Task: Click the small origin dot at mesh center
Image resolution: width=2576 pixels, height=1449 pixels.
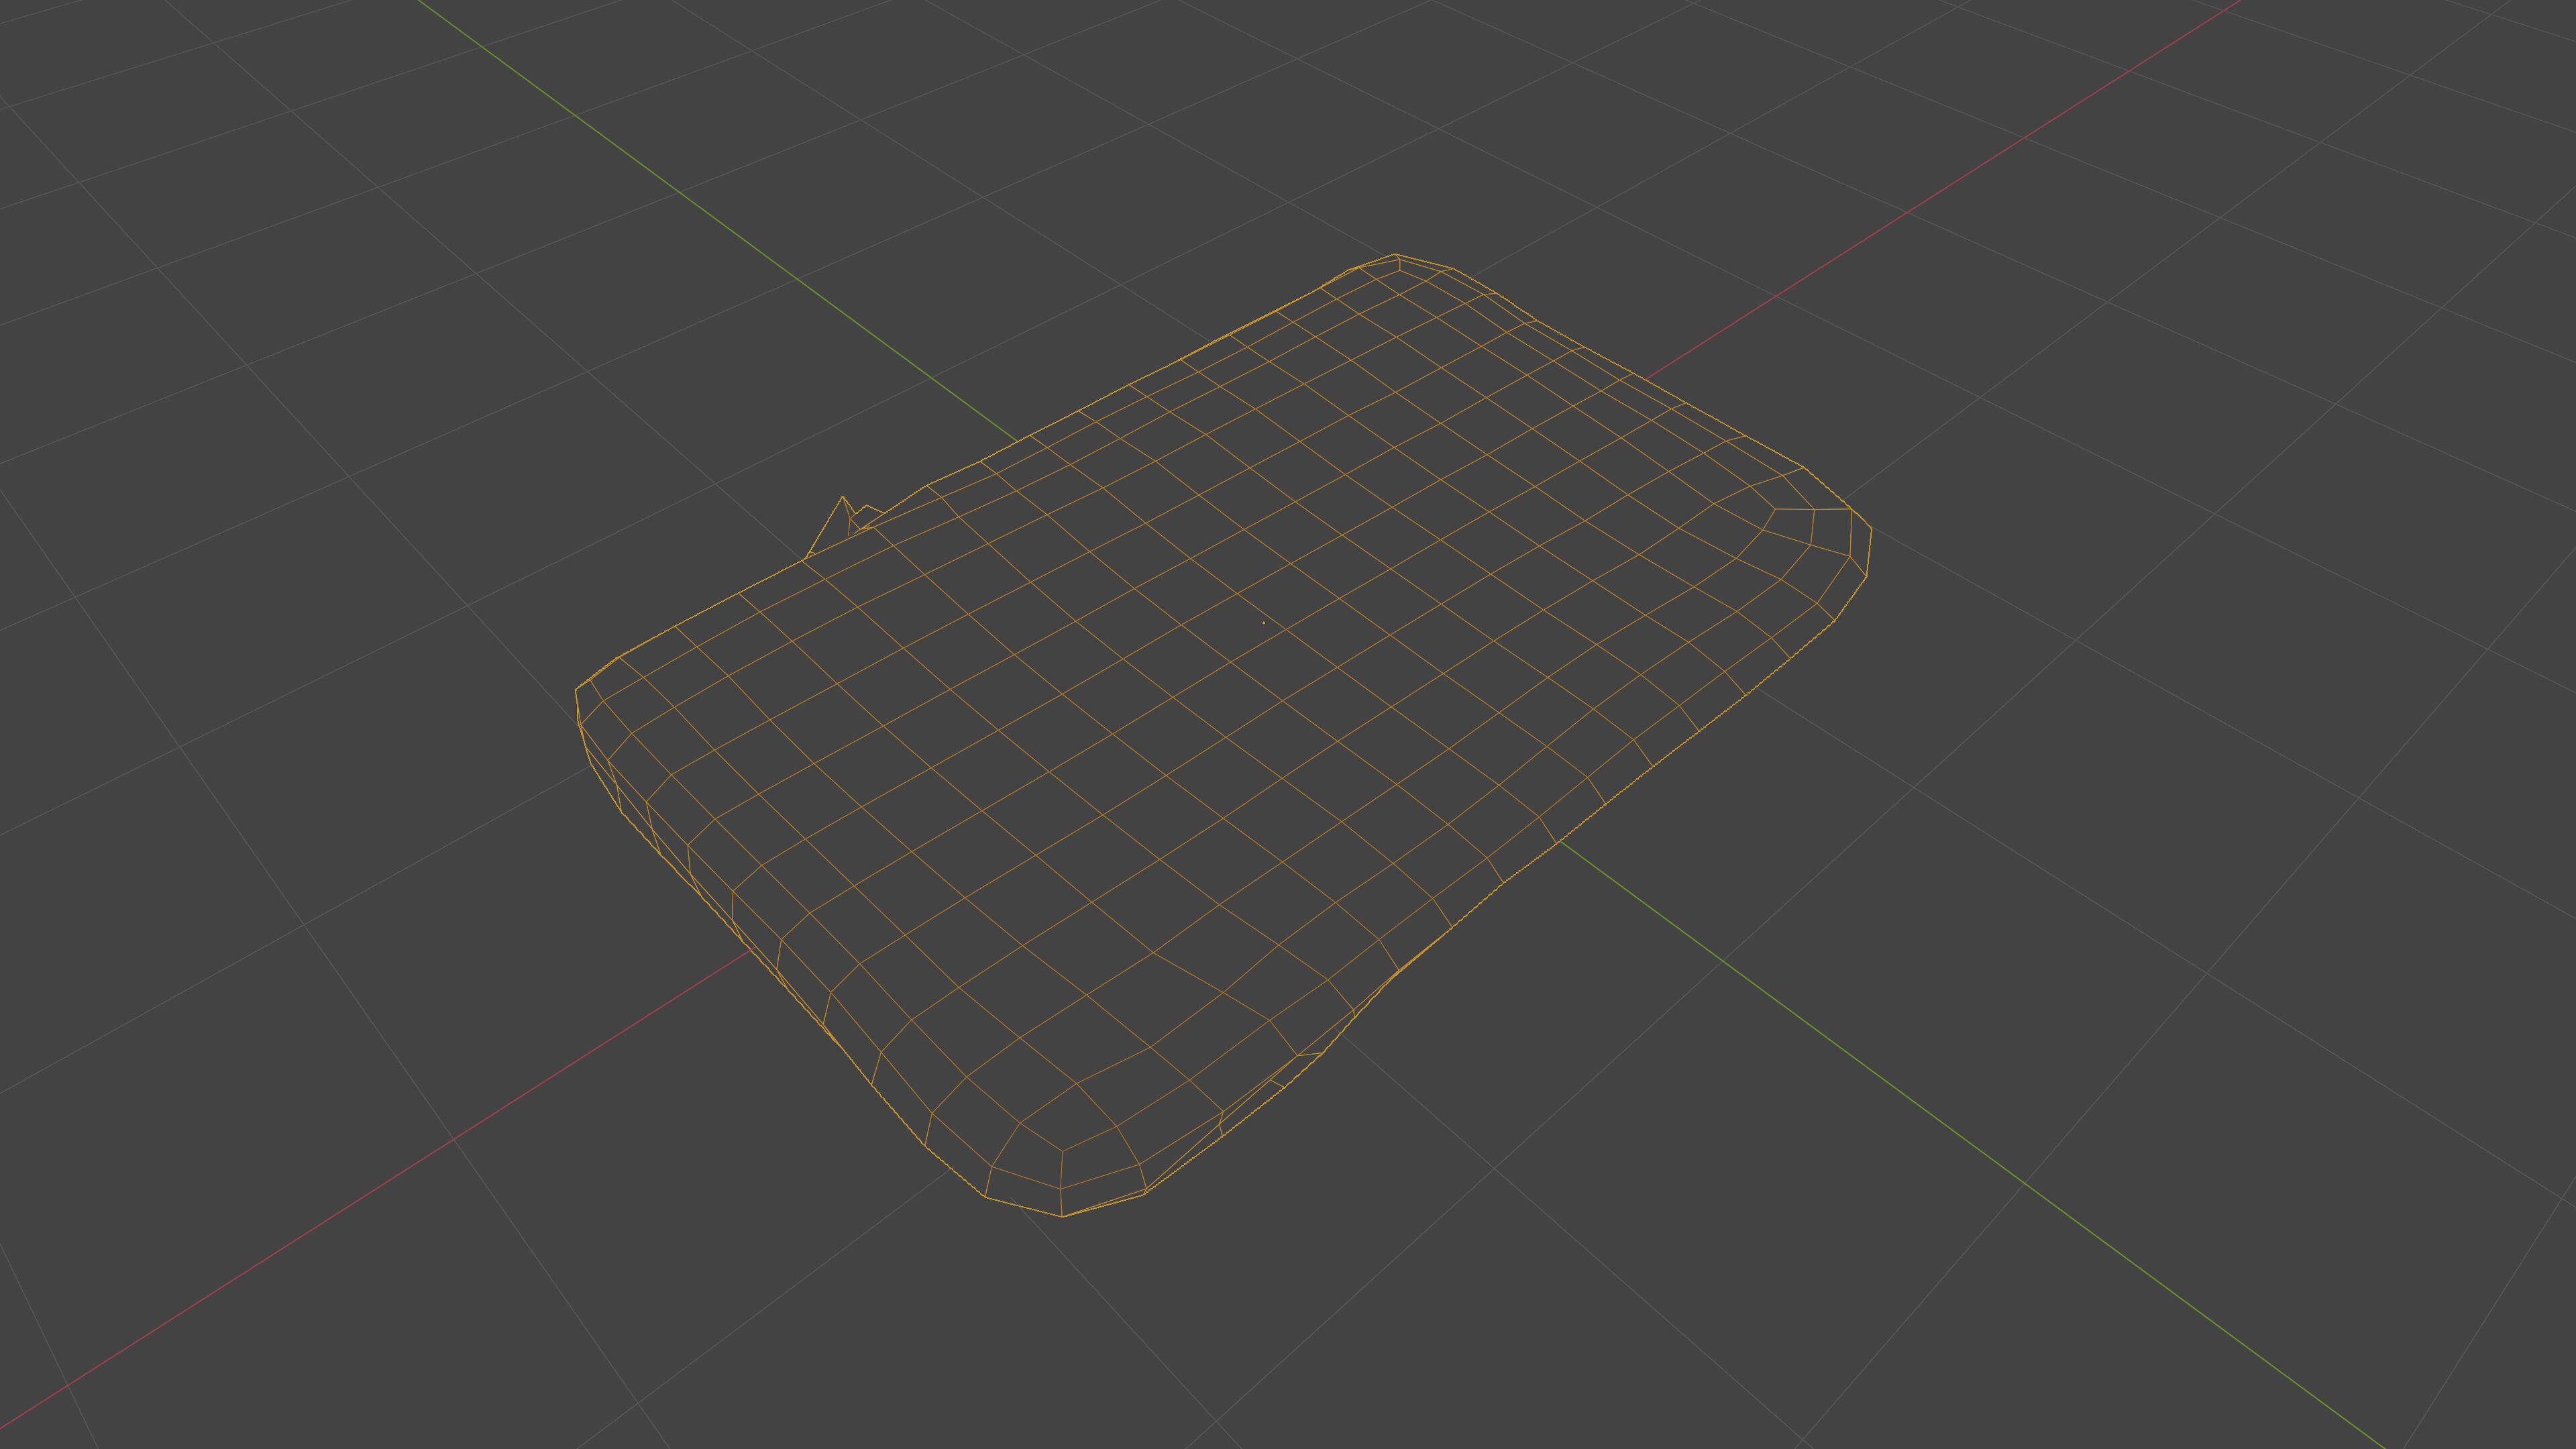Action: [x=1264, y=622]
